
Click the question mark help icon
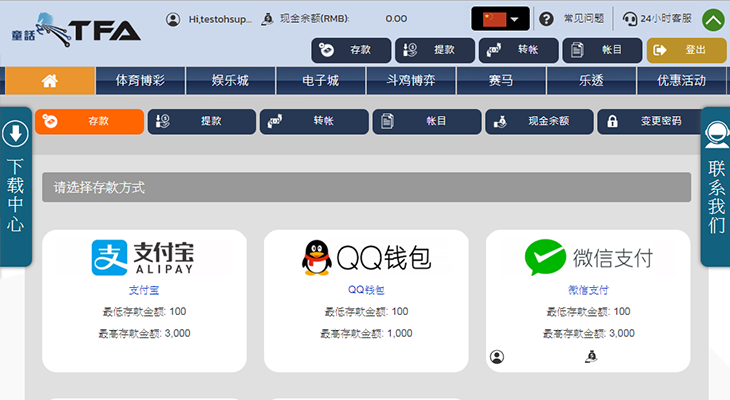click(x=546, y=19)
